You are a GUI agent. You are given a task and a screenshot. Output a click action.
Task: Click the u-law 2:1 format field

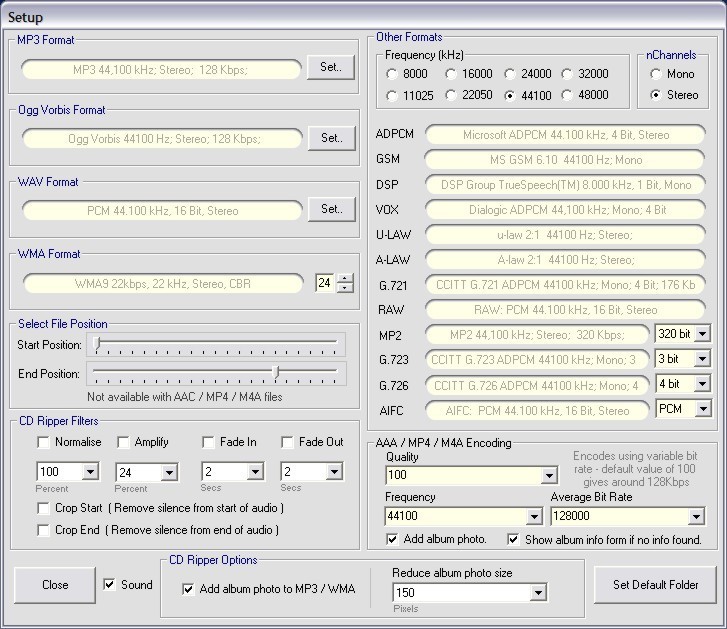(566, 235)
